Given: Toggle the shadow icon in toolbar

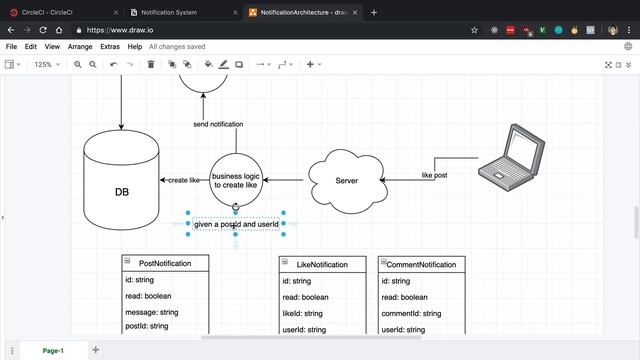Looking at the screenshot, I should (x=239, y=64).
